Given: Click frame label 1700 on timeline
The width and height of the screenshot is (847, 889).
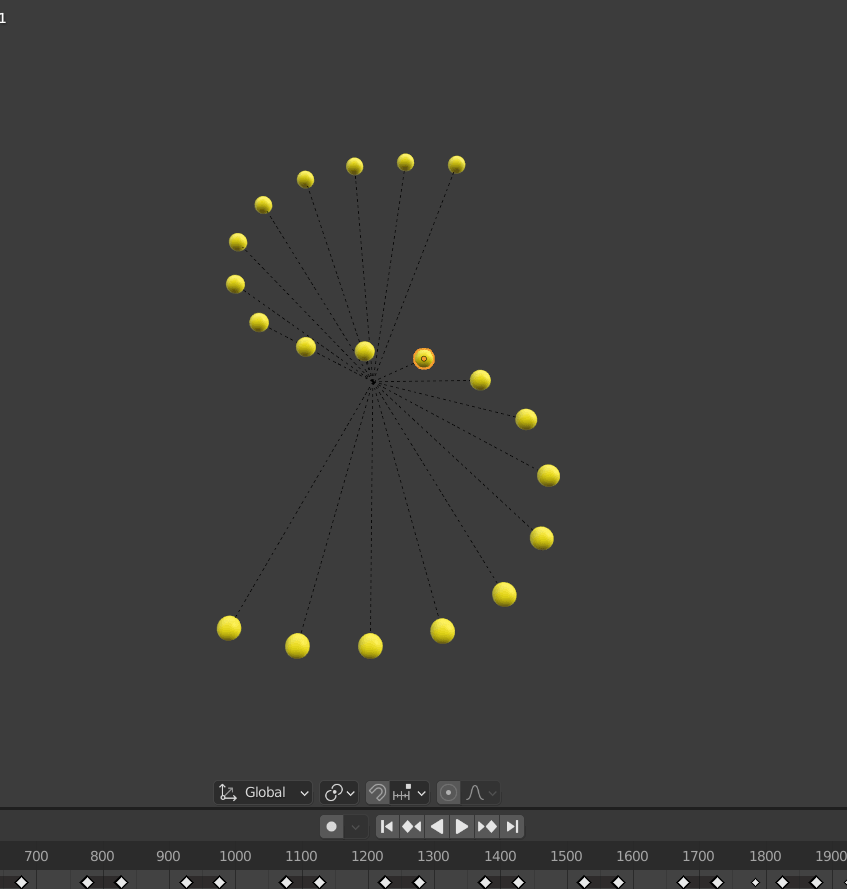Looking at the screenshot, I should click(x=698, y=856).
